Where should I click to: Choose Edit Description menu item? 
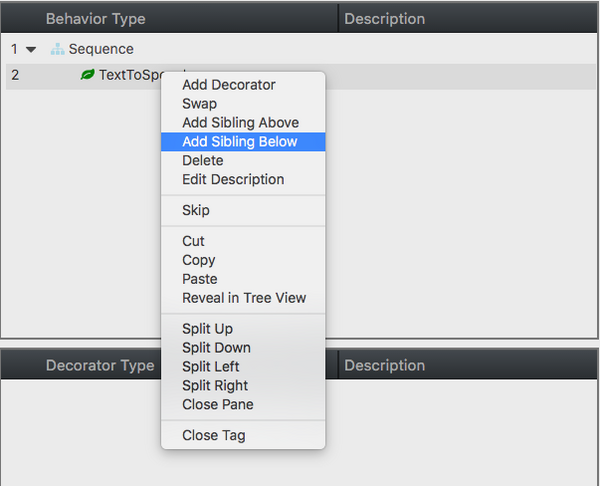click(233, 180)
